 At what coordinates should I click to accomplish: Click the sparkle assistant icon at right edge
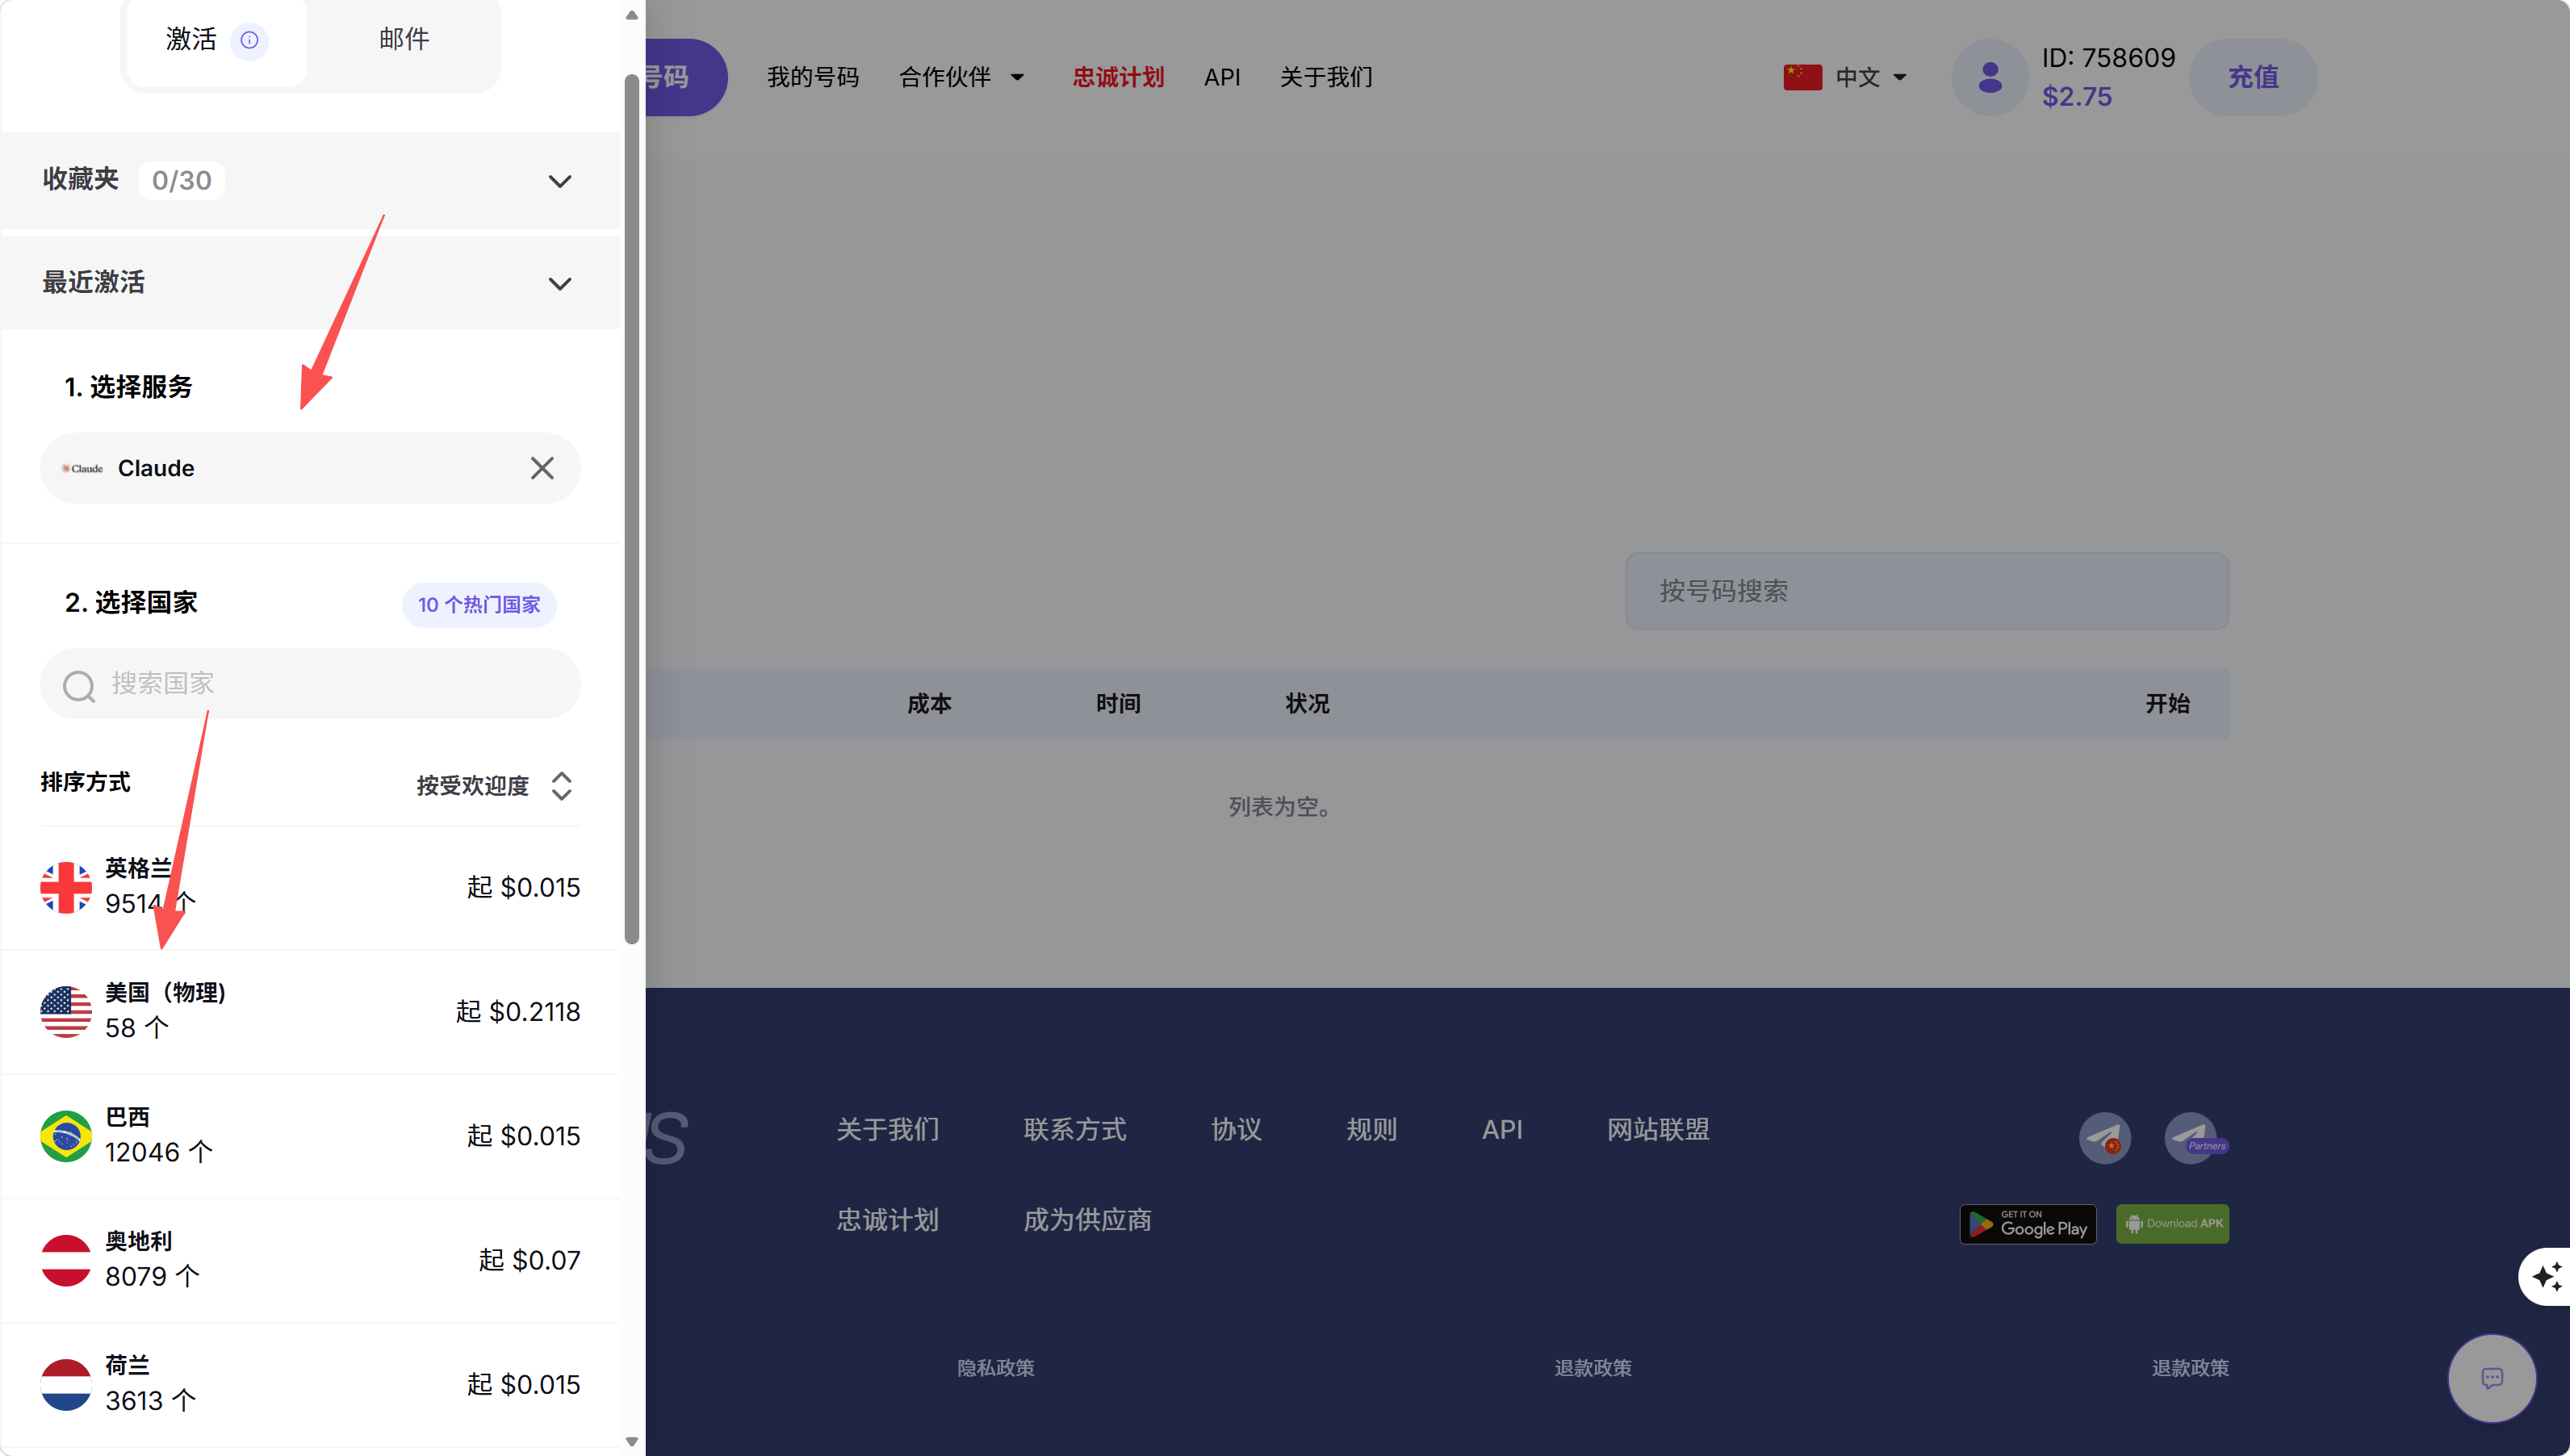(2547, 1275)
